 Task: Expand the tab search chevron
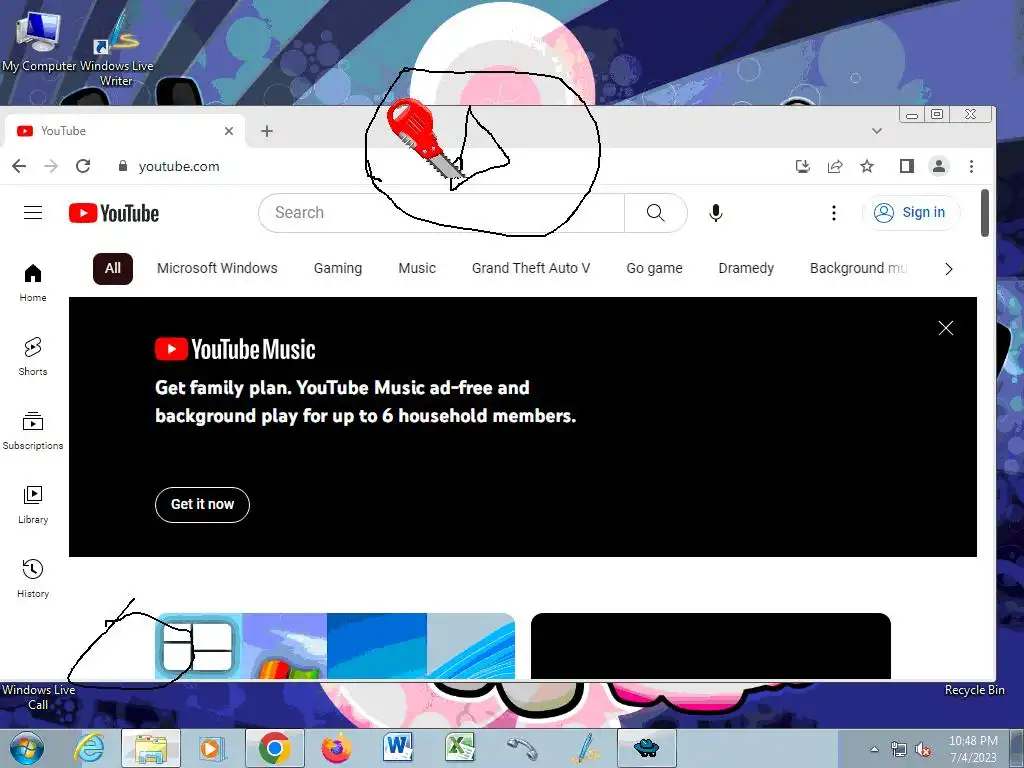[x=876, y=131]
